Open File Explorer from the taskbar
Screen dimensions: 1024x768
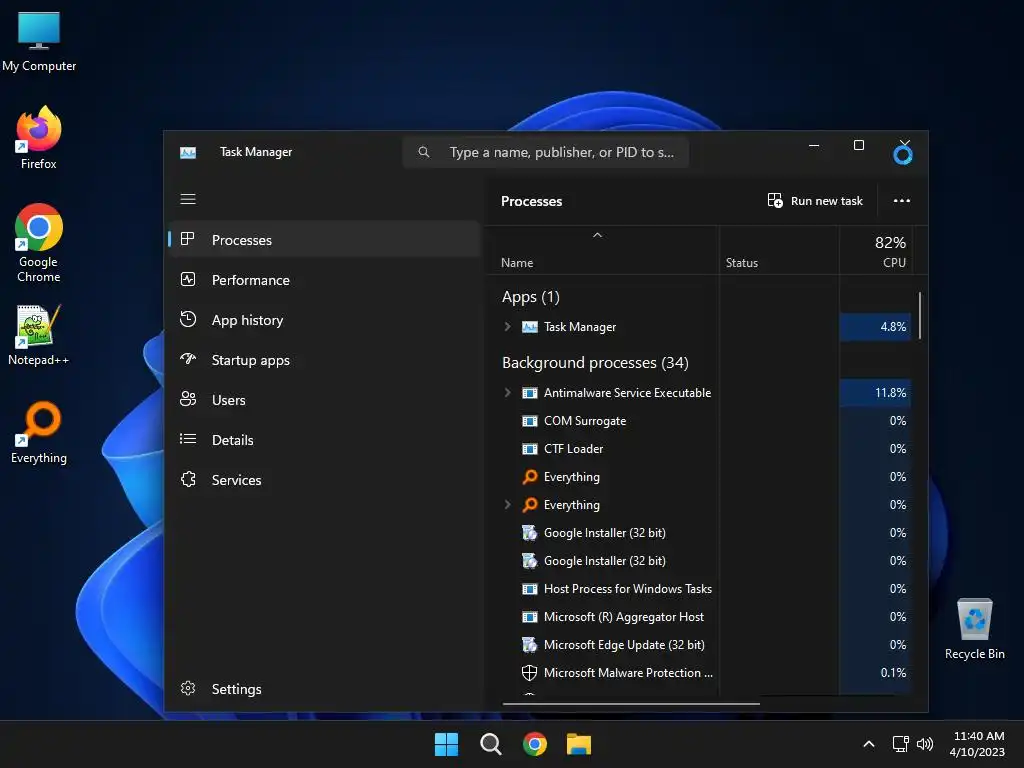pyautogui.click(x=579, y=744)
